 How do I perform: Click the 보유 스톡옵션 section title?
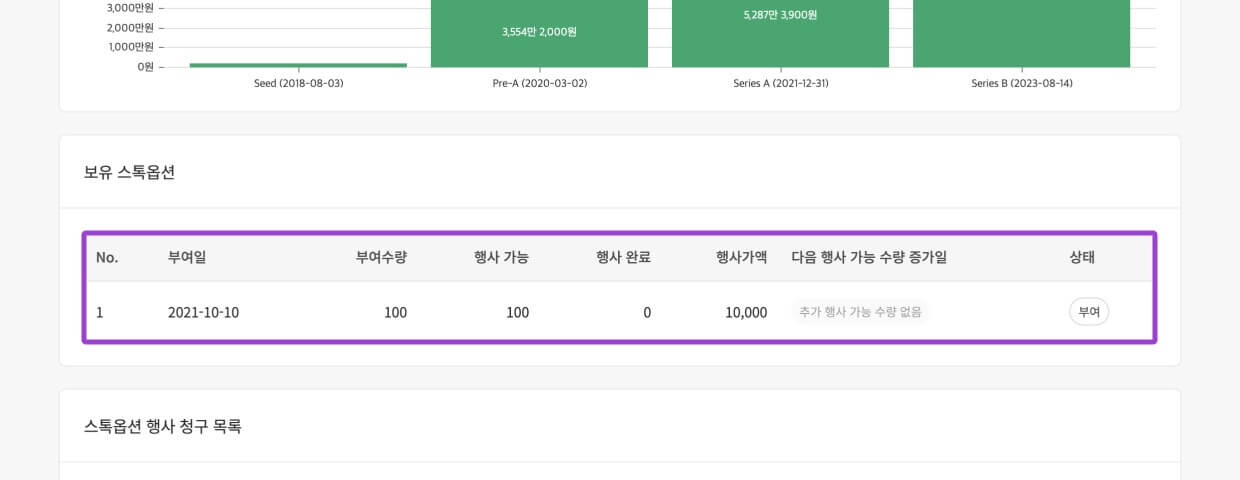click(129, 172)
